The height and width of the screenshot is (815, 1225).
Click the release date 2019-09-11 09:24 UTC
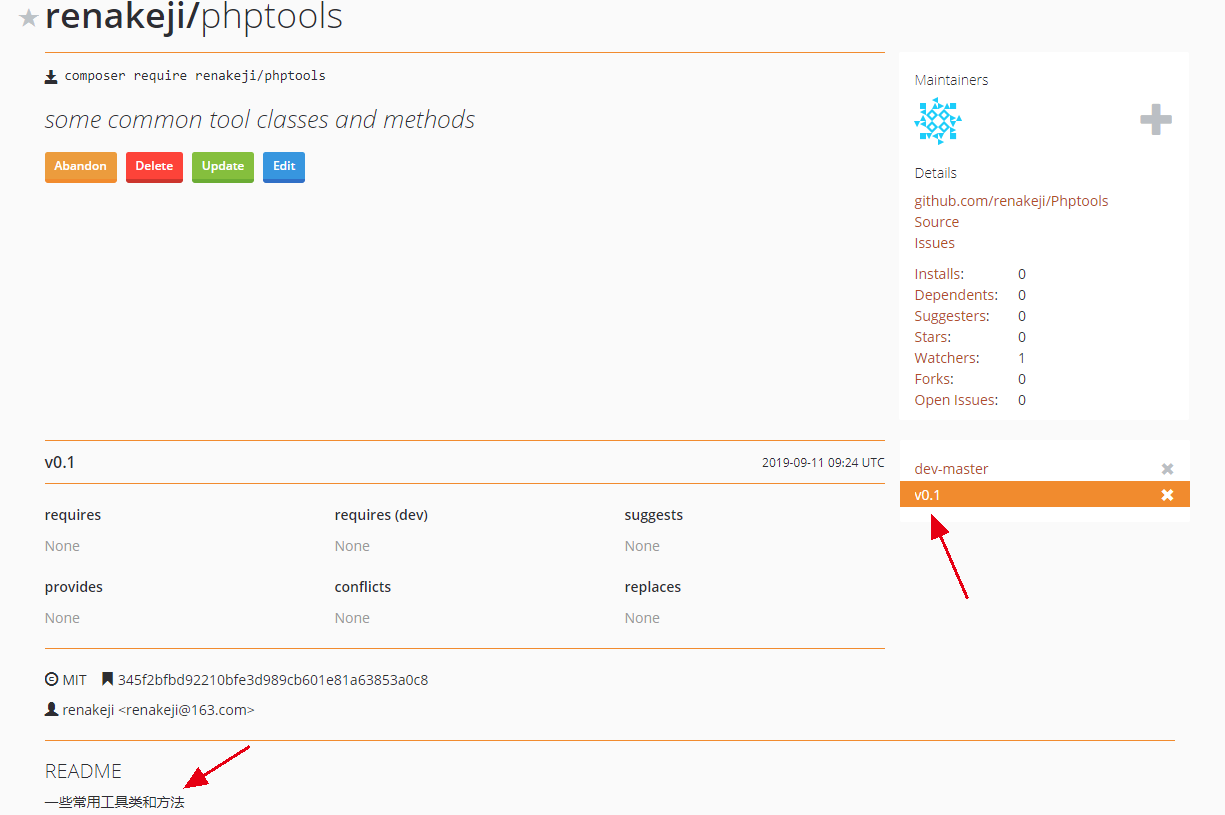(x=823, y=463)
